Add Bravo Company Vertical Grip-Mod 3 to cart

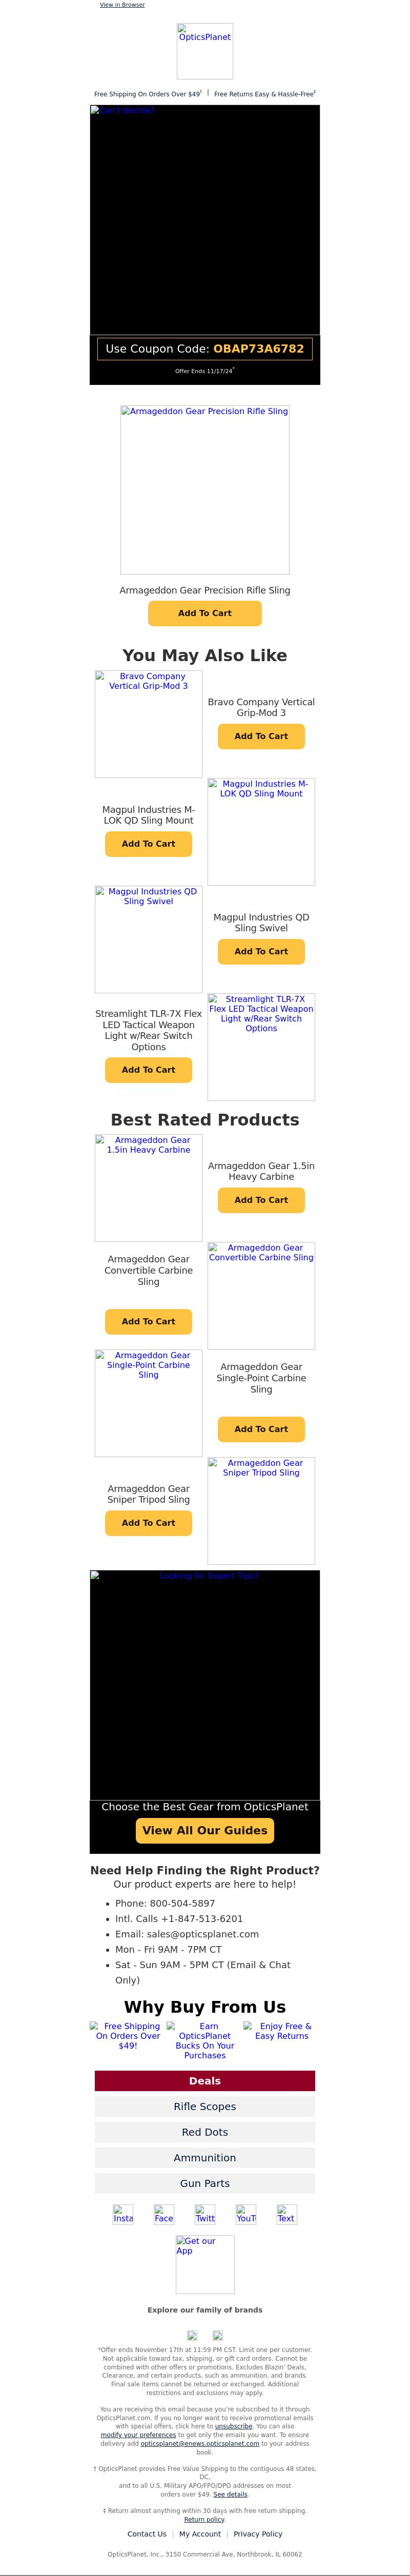click(x=261, y=736)
